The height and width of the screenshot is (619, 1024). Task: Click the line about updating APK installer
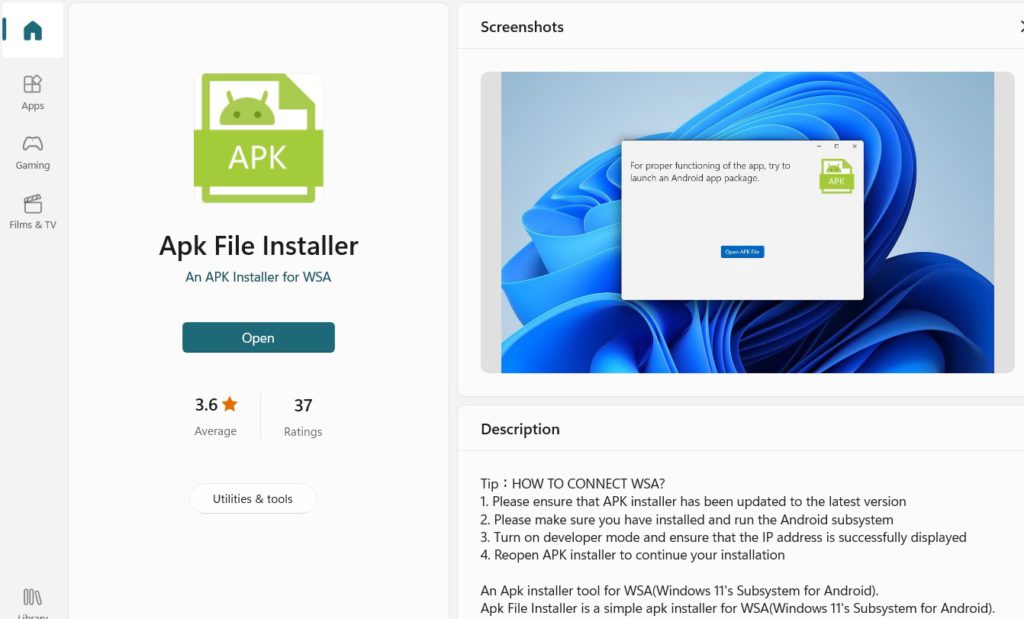point(693,501)
